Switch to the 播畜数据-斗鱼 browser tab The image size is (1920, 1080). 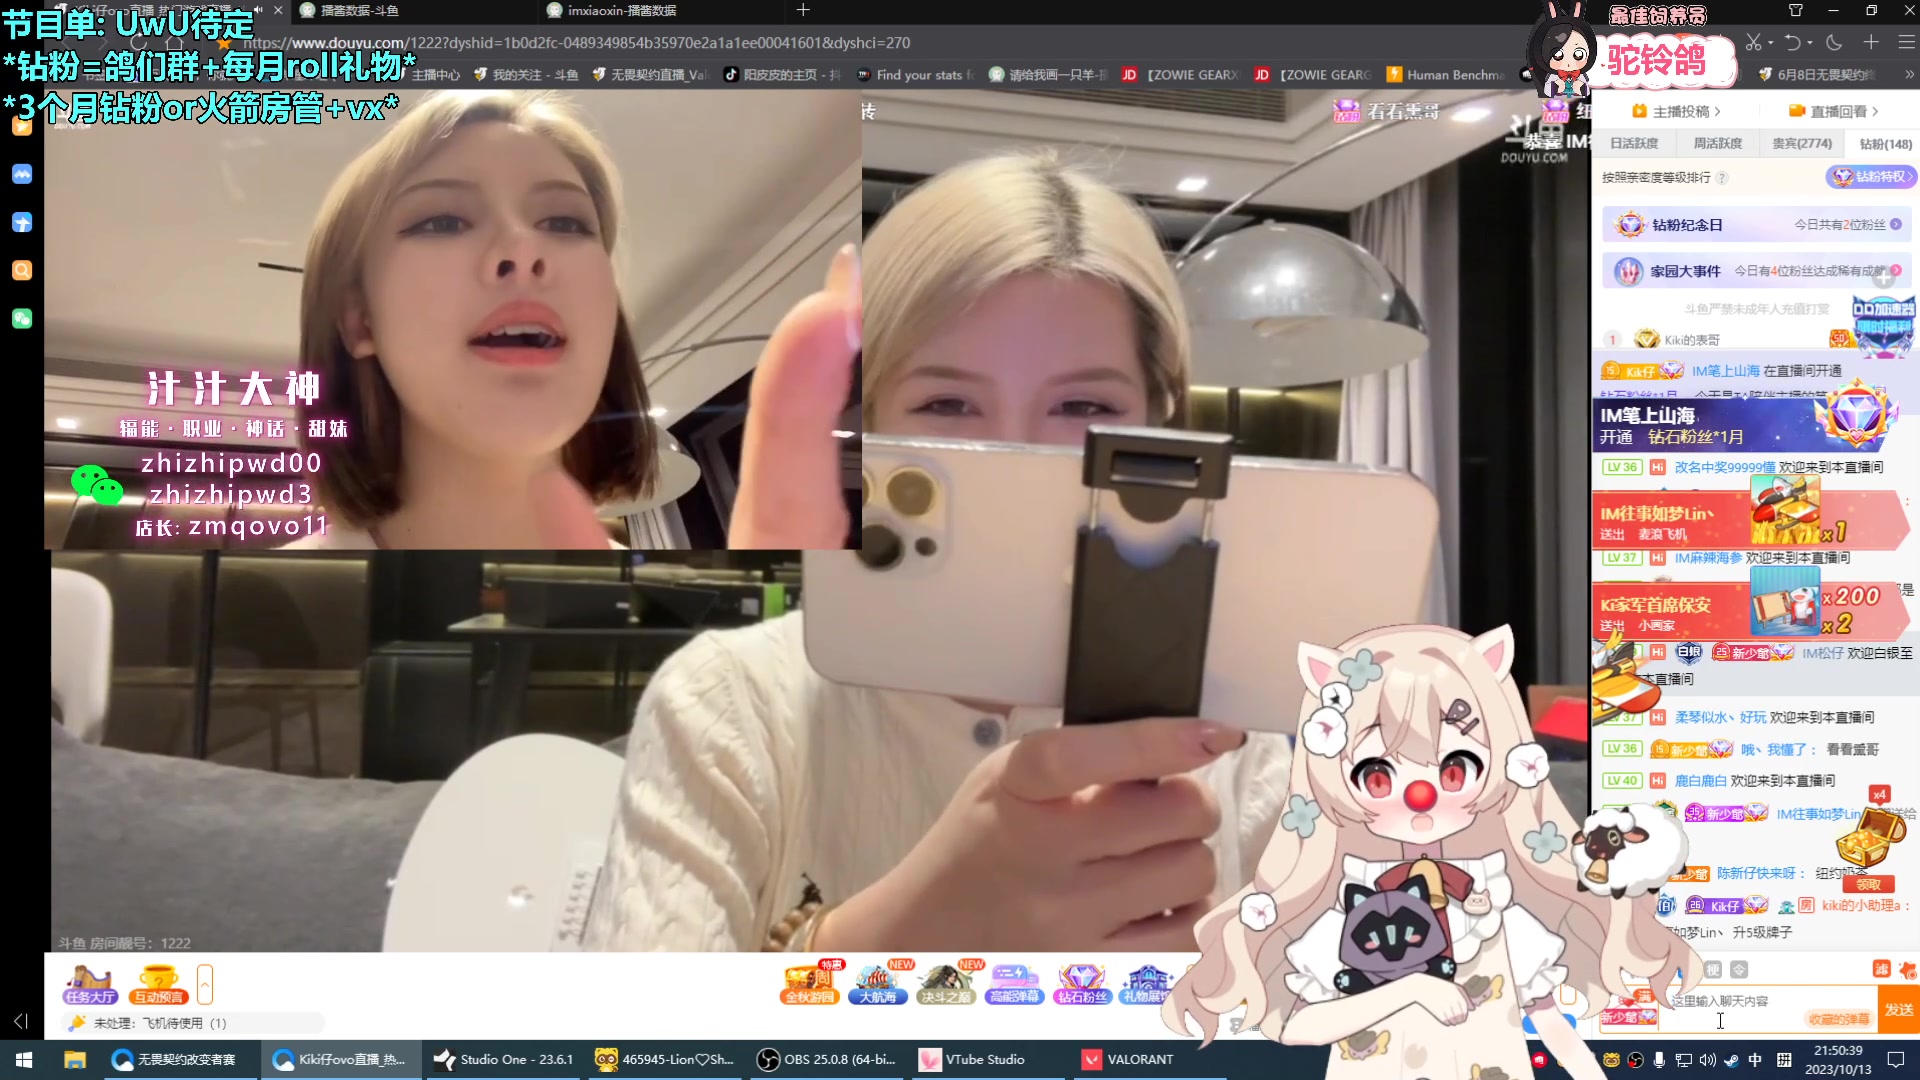coord(412,11)
